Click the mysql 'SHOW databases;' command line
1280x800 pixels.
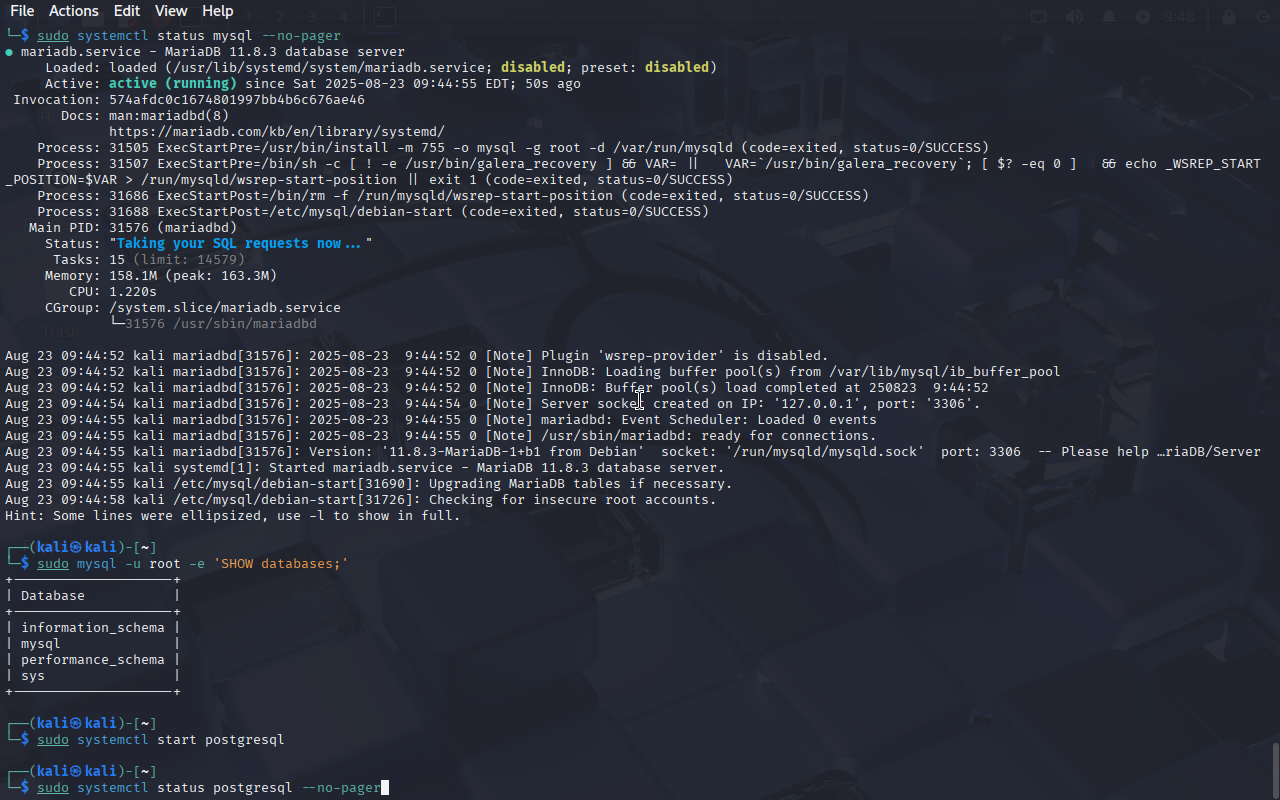tap(193, 564)
